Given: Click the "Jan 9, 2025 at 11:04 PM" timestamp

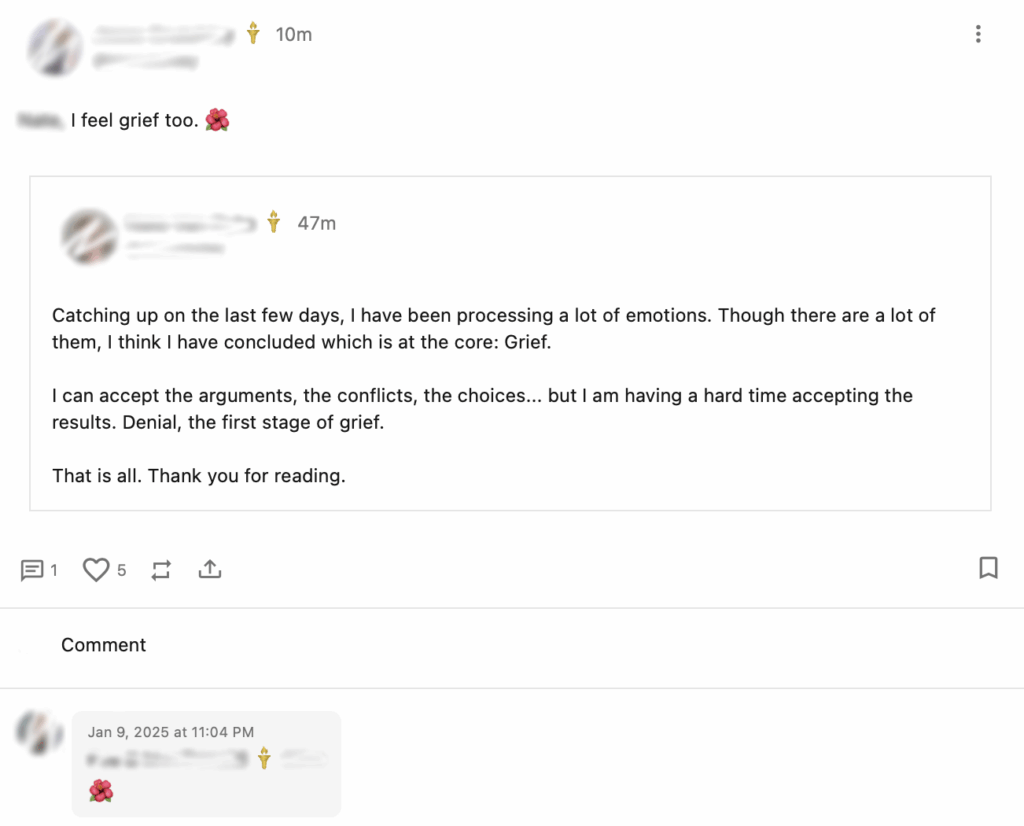Looking at the screenshot, I should tap(170, 732).
